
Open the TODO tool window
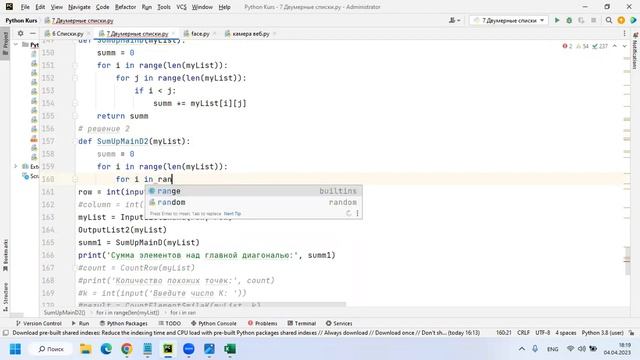169,323
